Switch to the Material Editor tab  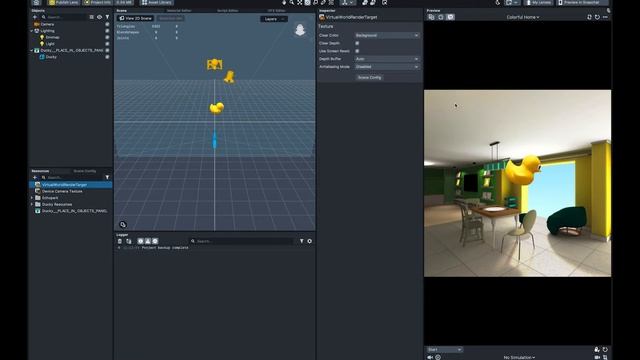[179, 11]
